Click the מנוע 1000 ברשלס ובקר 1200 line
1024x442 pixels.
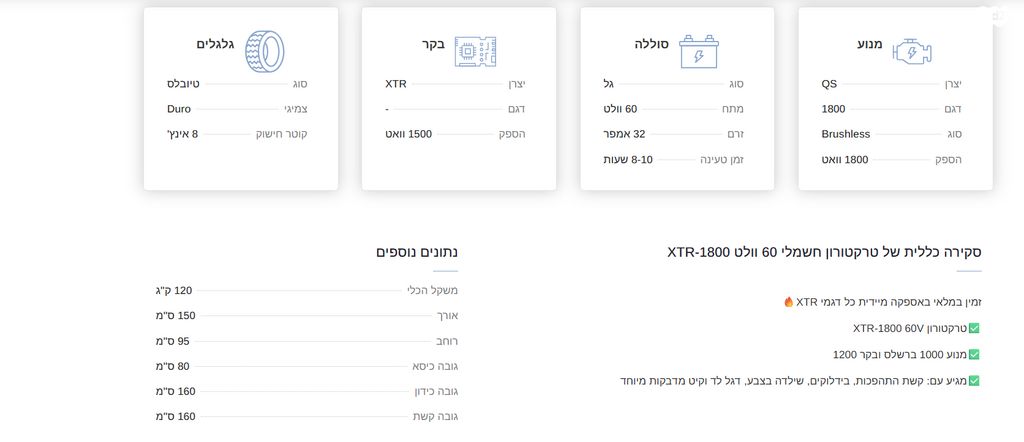(900, 355)
